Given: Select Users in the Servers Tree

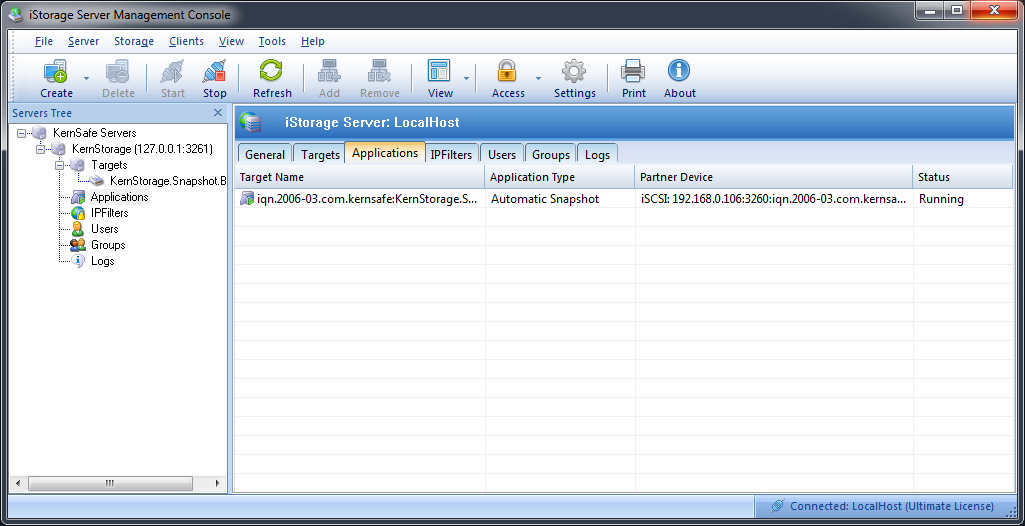Looking at the screenshot, I should click(x=105, y=229).
